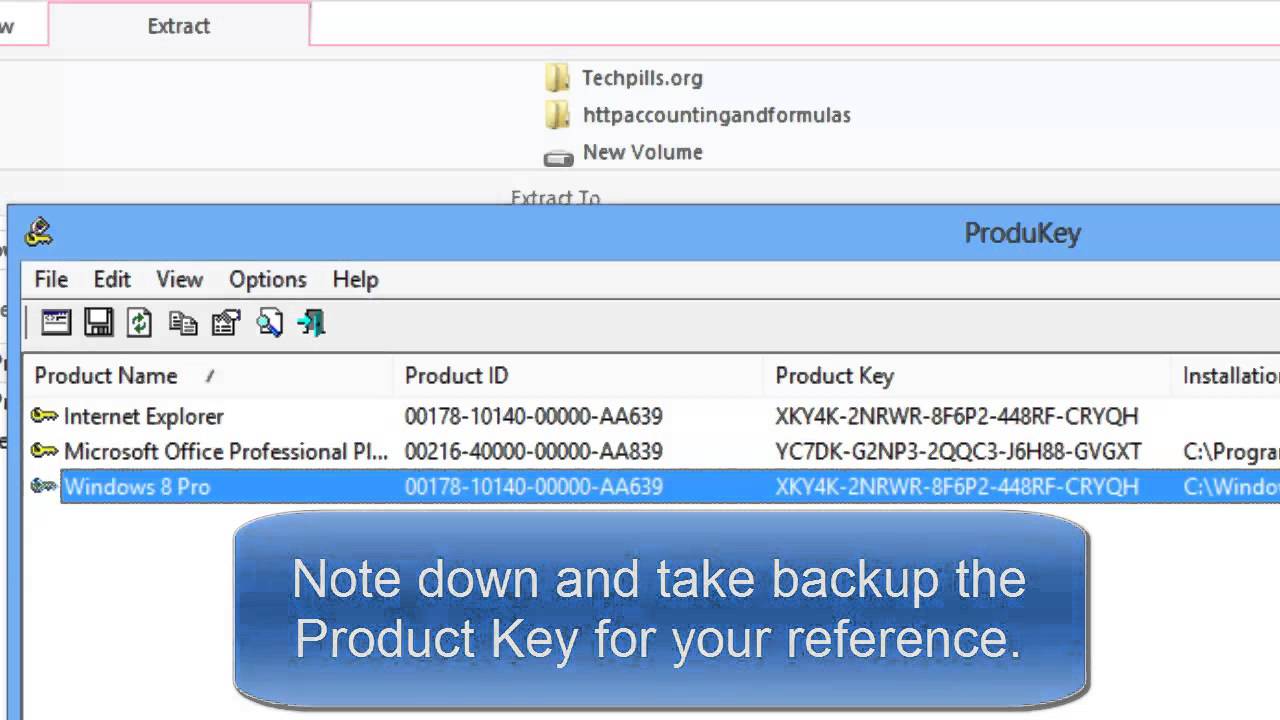Click the Properties toolbar icon
1280x720 pixels.
pos(226,322)
